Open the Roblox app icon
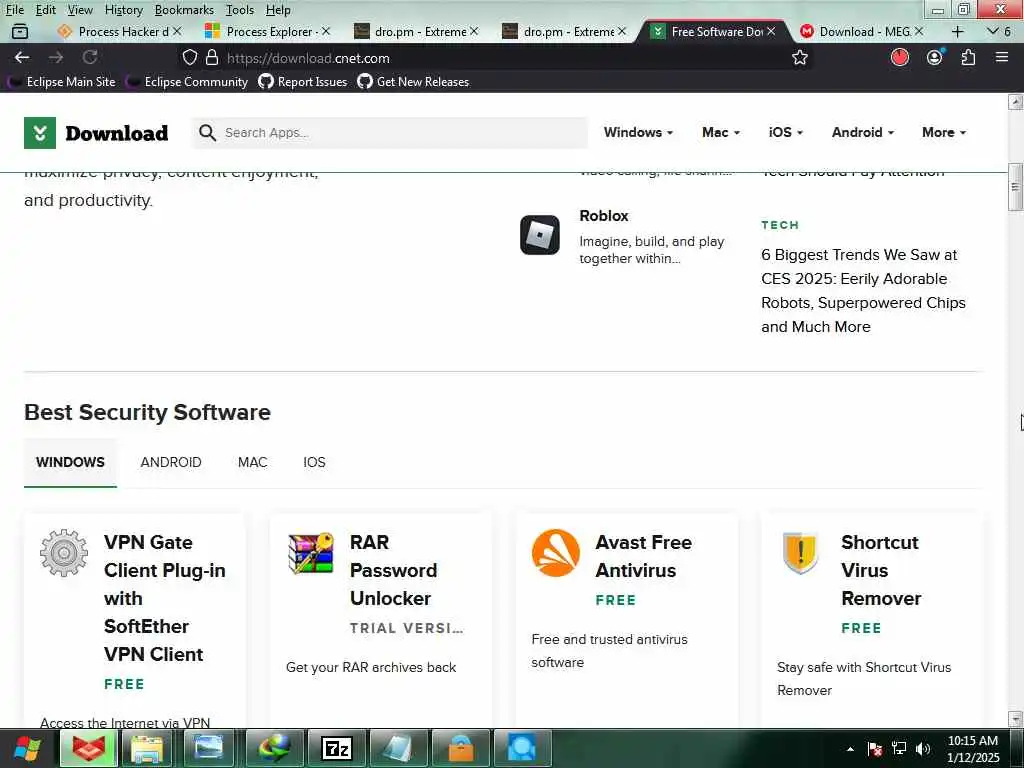This screenshot has height=768, width=1024. point(539,235)
